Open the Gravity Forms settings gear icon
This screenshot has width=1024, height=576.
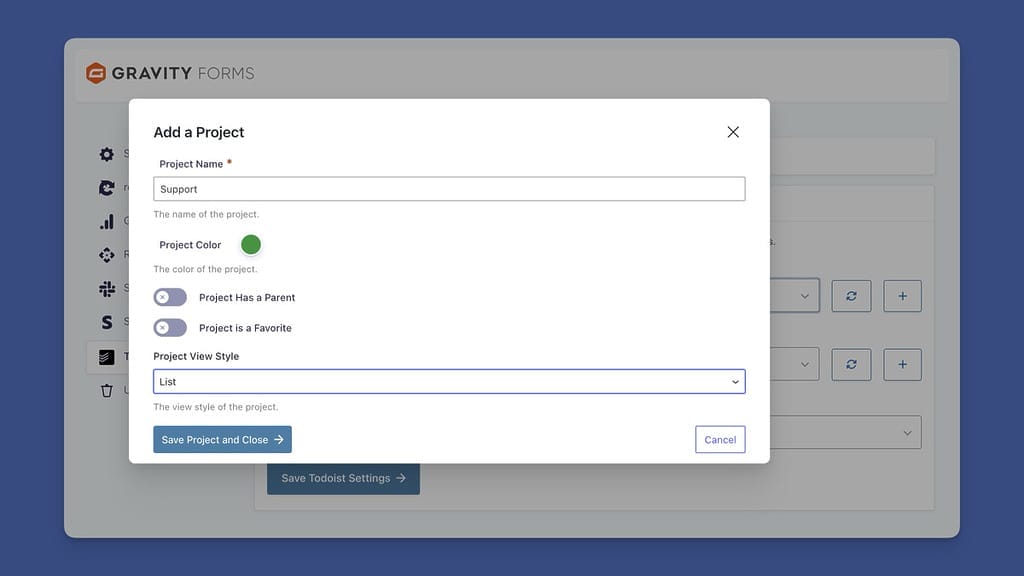(x=107, y=154)
